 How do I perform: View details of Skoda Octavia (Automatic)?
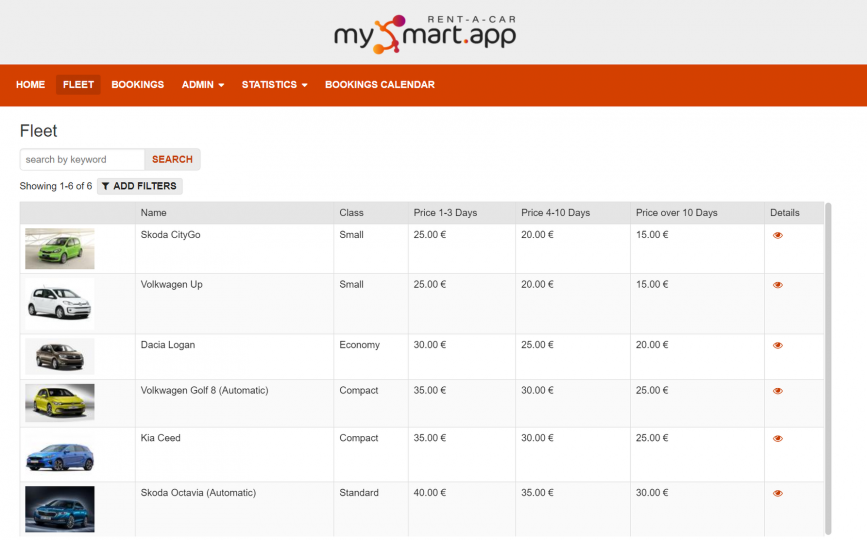[777, 493]
